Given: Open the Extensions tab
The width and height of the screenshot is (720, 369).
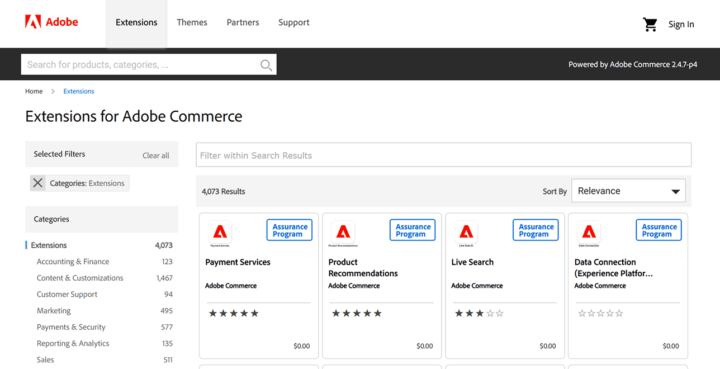Looking at the screenshot, I should click(x=136, y=22).
